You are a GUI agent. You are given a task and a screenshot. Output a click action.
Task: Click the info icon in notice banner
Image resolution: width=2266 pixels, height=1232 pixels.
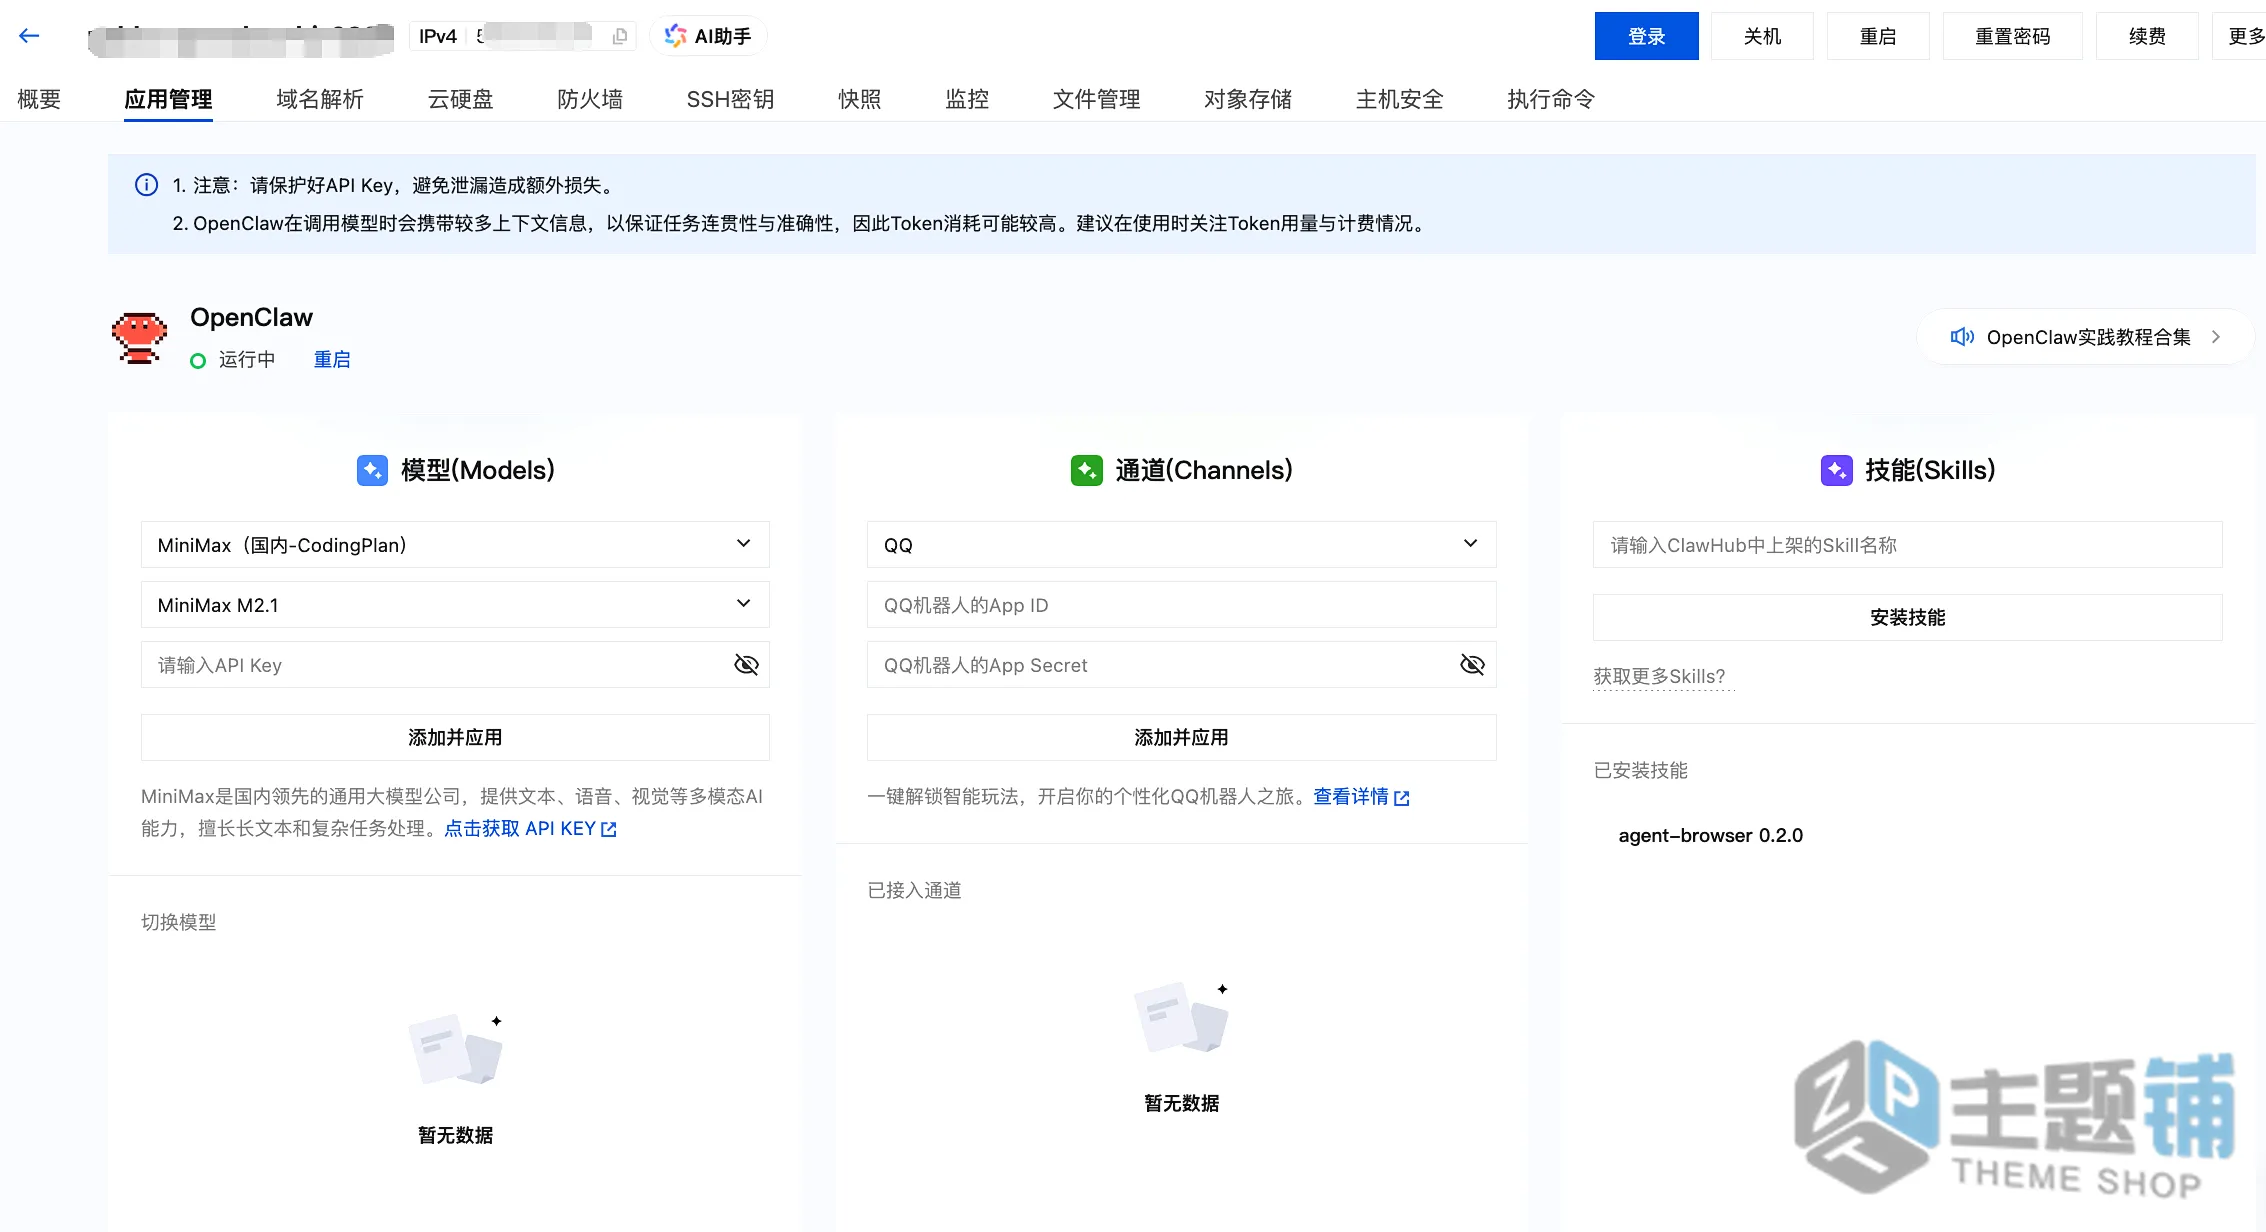click(x=146, y=185)
